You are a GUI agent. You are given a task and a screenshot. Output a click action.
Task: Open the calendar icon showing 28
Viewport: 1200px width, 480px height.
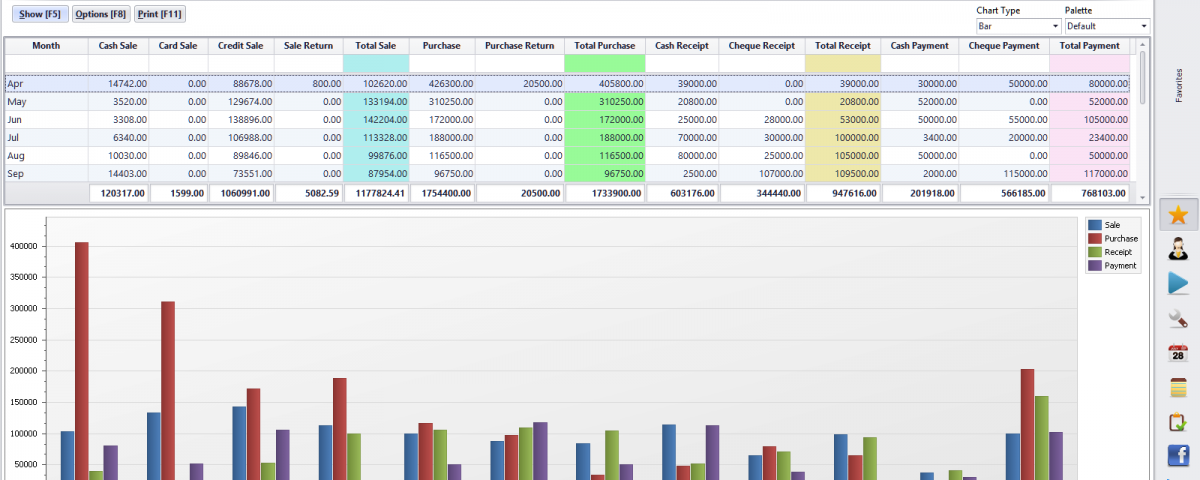[x=1178, y=353]
